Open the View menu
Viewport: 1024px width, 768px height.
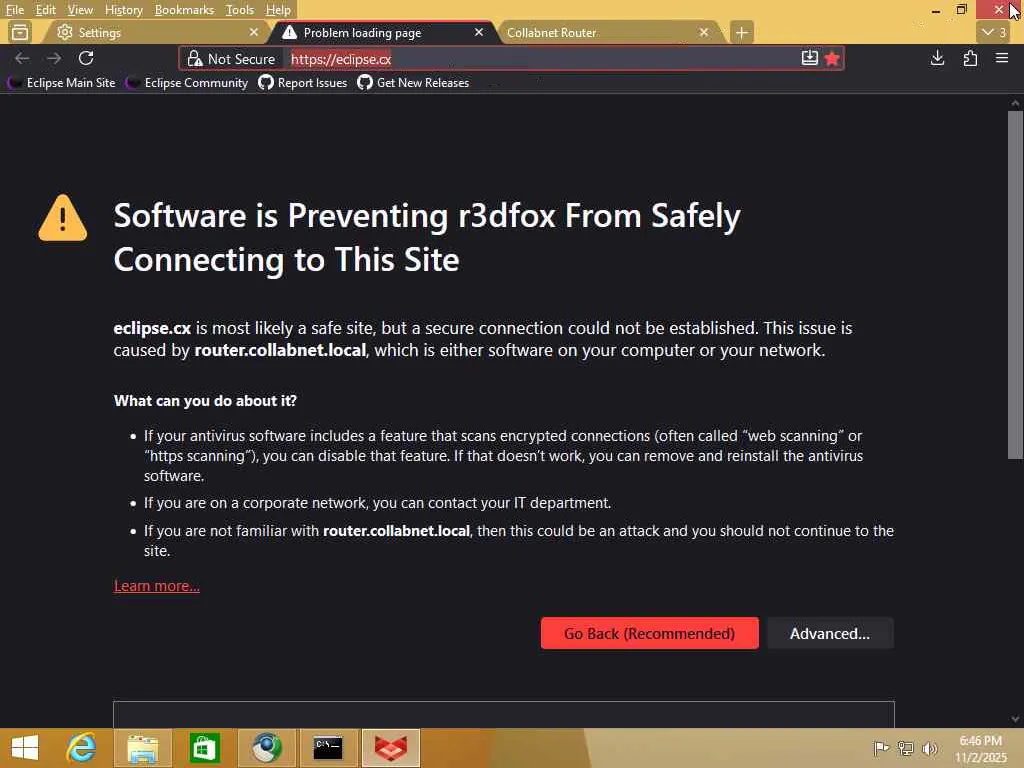pyautogui.click(x=80, y=10)
